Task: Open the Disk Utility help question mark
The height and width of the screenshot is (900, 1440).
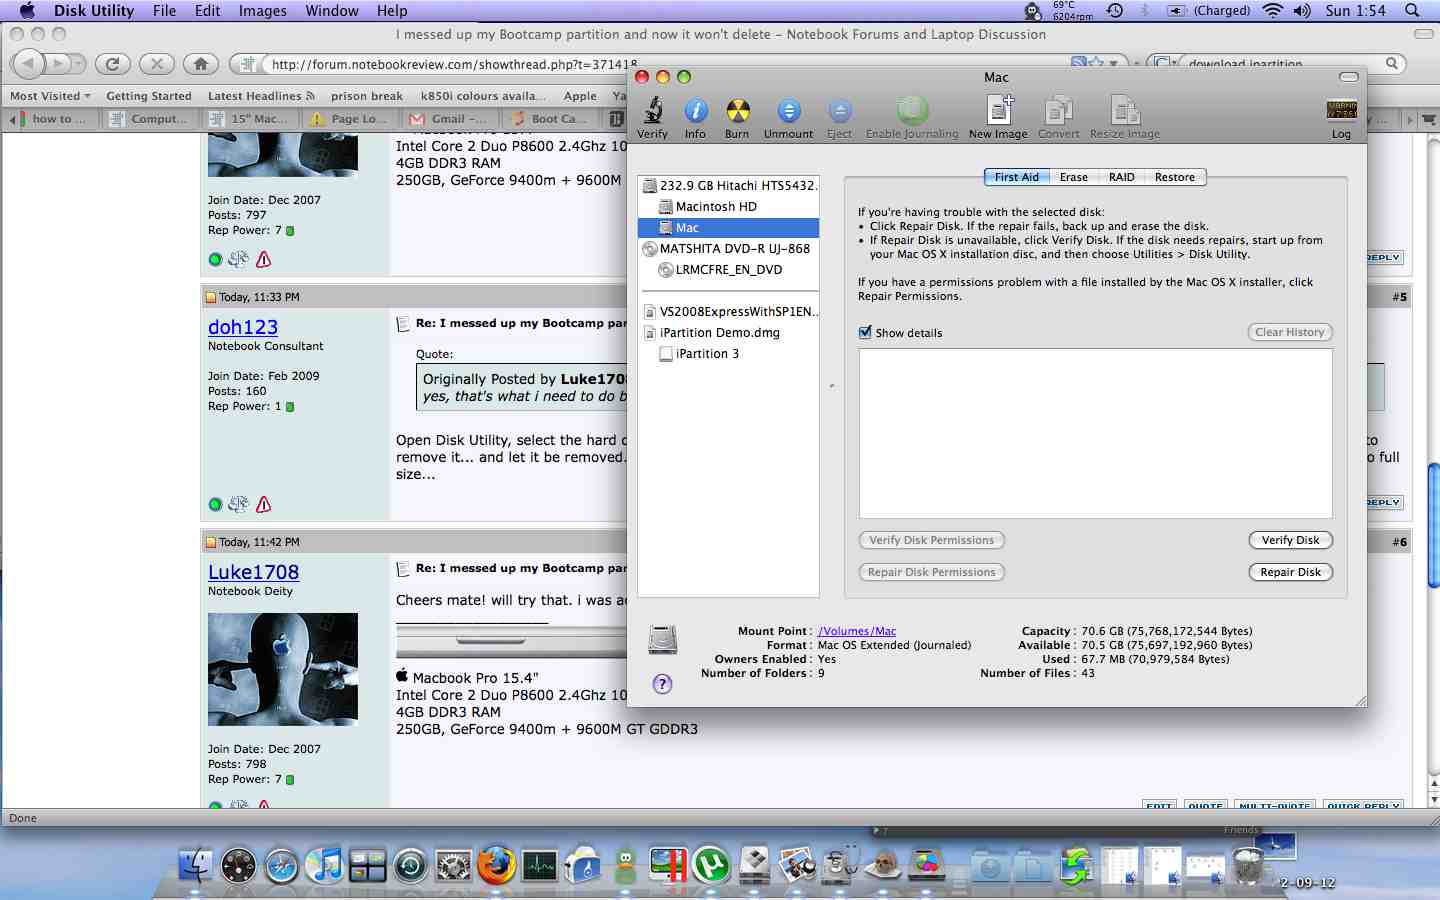Action: (662, 684)
